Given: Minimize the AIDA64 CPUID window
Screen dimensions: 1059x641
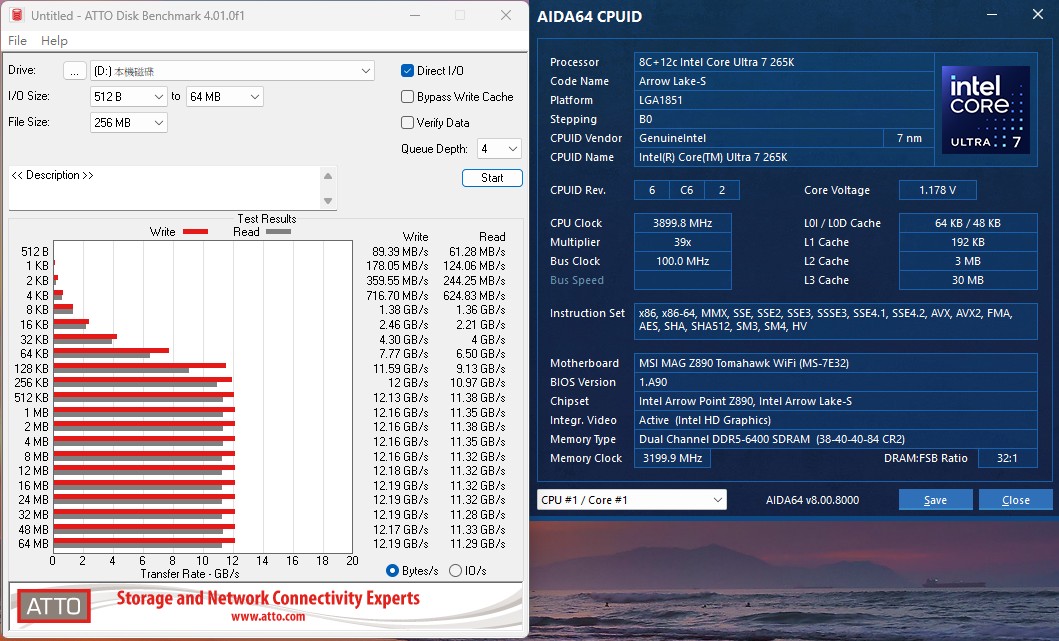Looking at the screenshot, I should click(x=991, y=16).
